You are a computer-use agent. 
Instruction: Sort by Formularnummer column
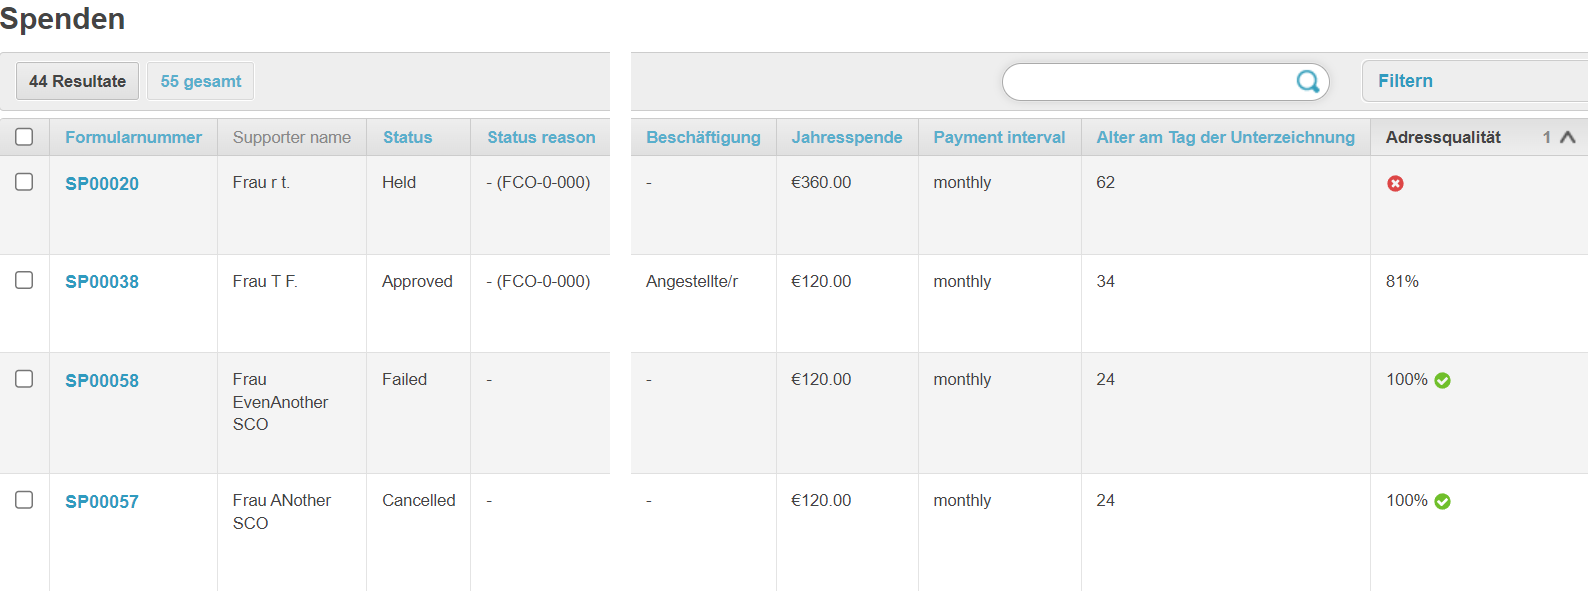click(x=133, y=137)
